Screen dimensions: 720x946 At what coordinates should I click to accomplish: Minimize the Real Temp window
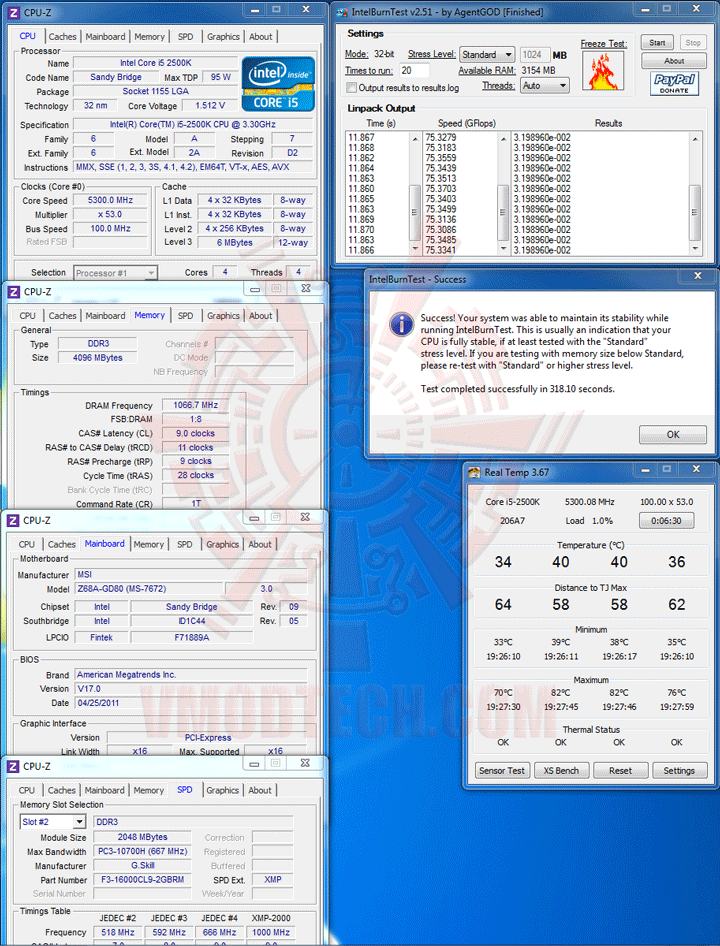coord(645,469)
